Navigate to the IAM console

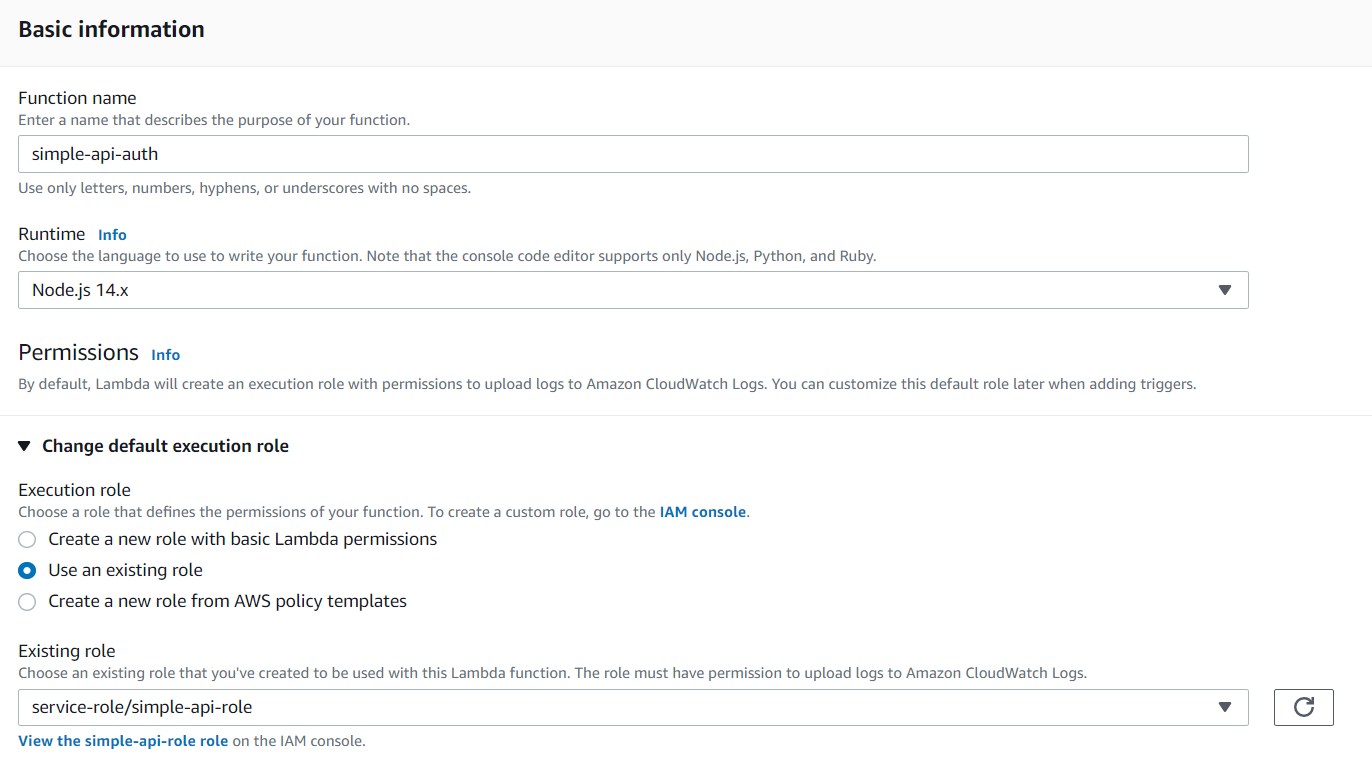pyautogui.click(x=703, y=511)
